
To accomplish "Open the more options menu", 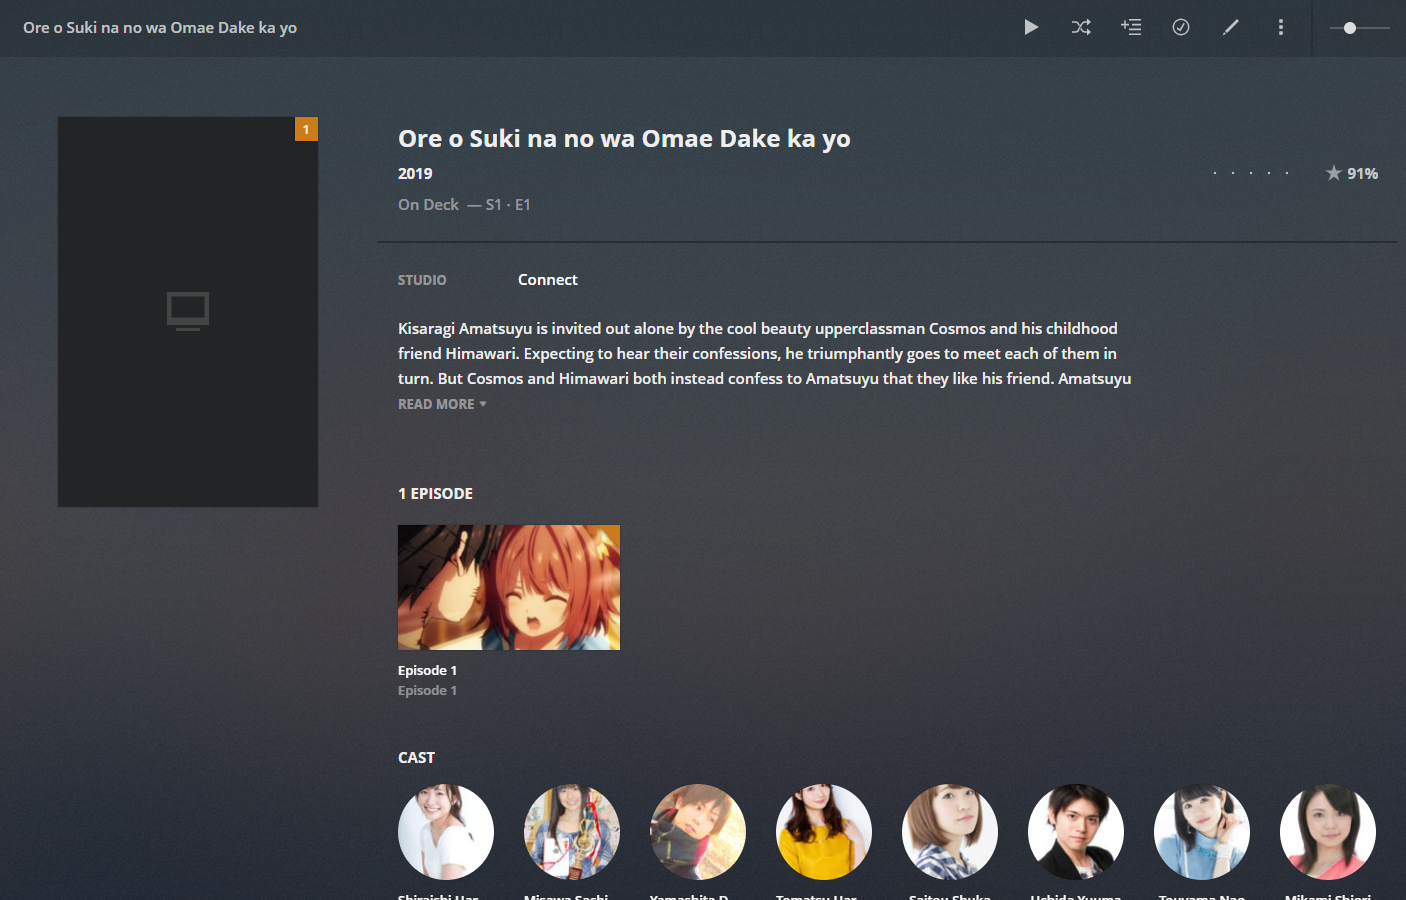I will 1281,27.
